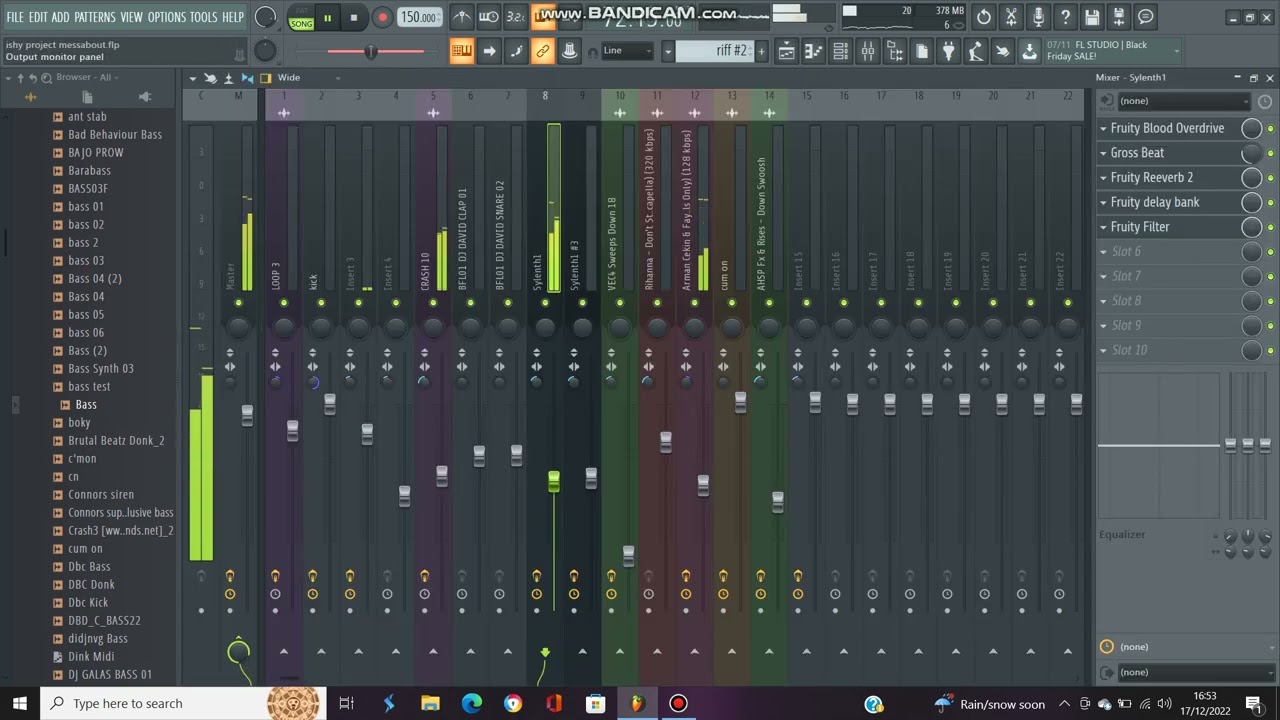Viewport: 1280px width, 720px height.
Task: Select 'bass test' in browser
Action: [x=89, y=387]
